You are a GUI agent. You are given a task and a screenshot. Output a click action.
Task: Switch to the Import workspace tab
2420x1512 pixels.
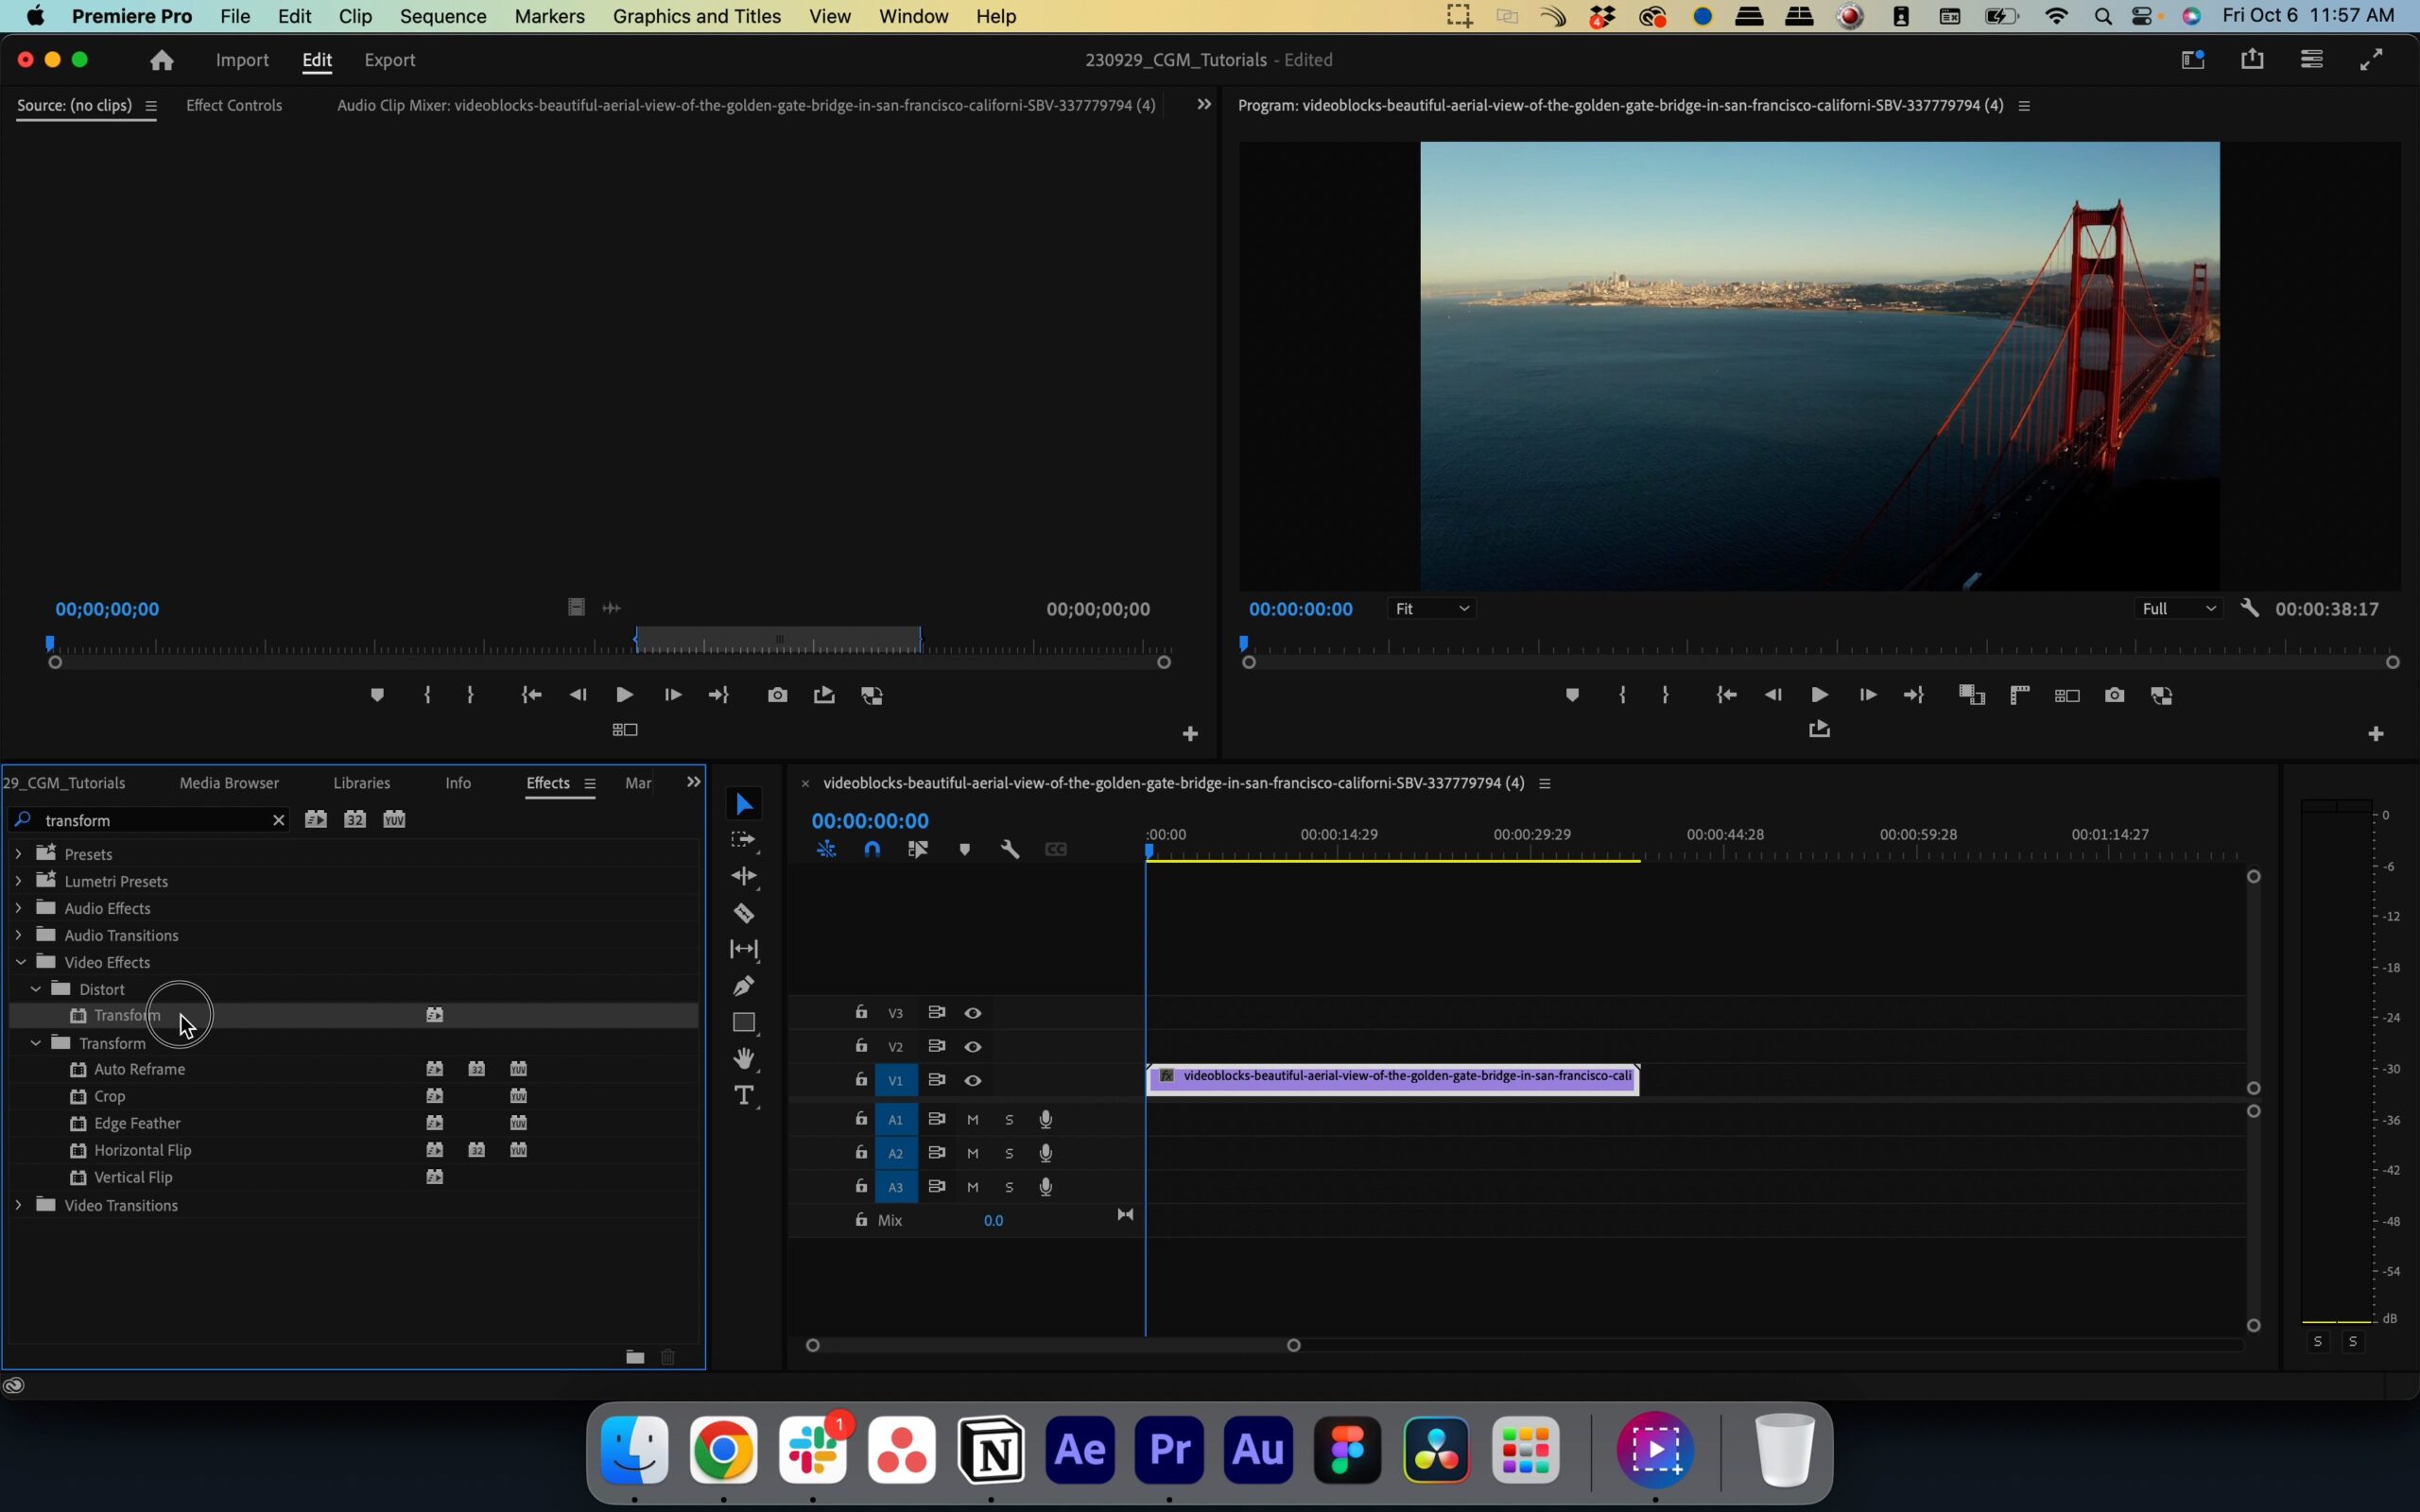[x=242, y=60]
